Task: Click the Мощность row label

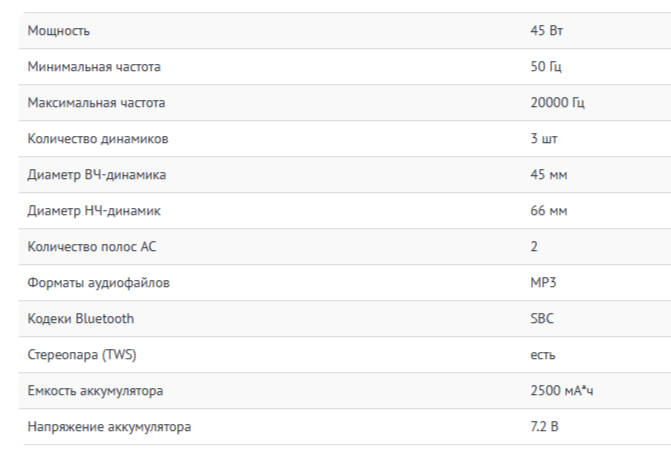Action: [59, 31]
